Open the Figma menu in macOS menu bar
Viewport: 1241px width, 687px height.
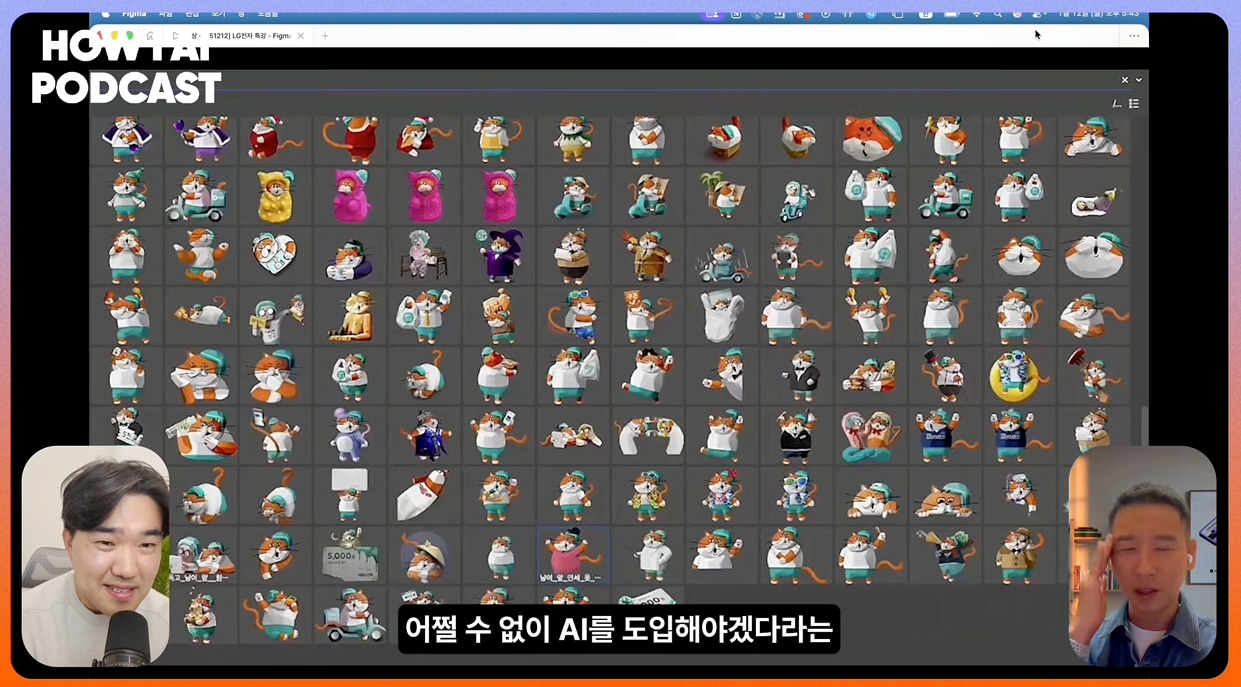pyautogui.click(x=133, y=14)
